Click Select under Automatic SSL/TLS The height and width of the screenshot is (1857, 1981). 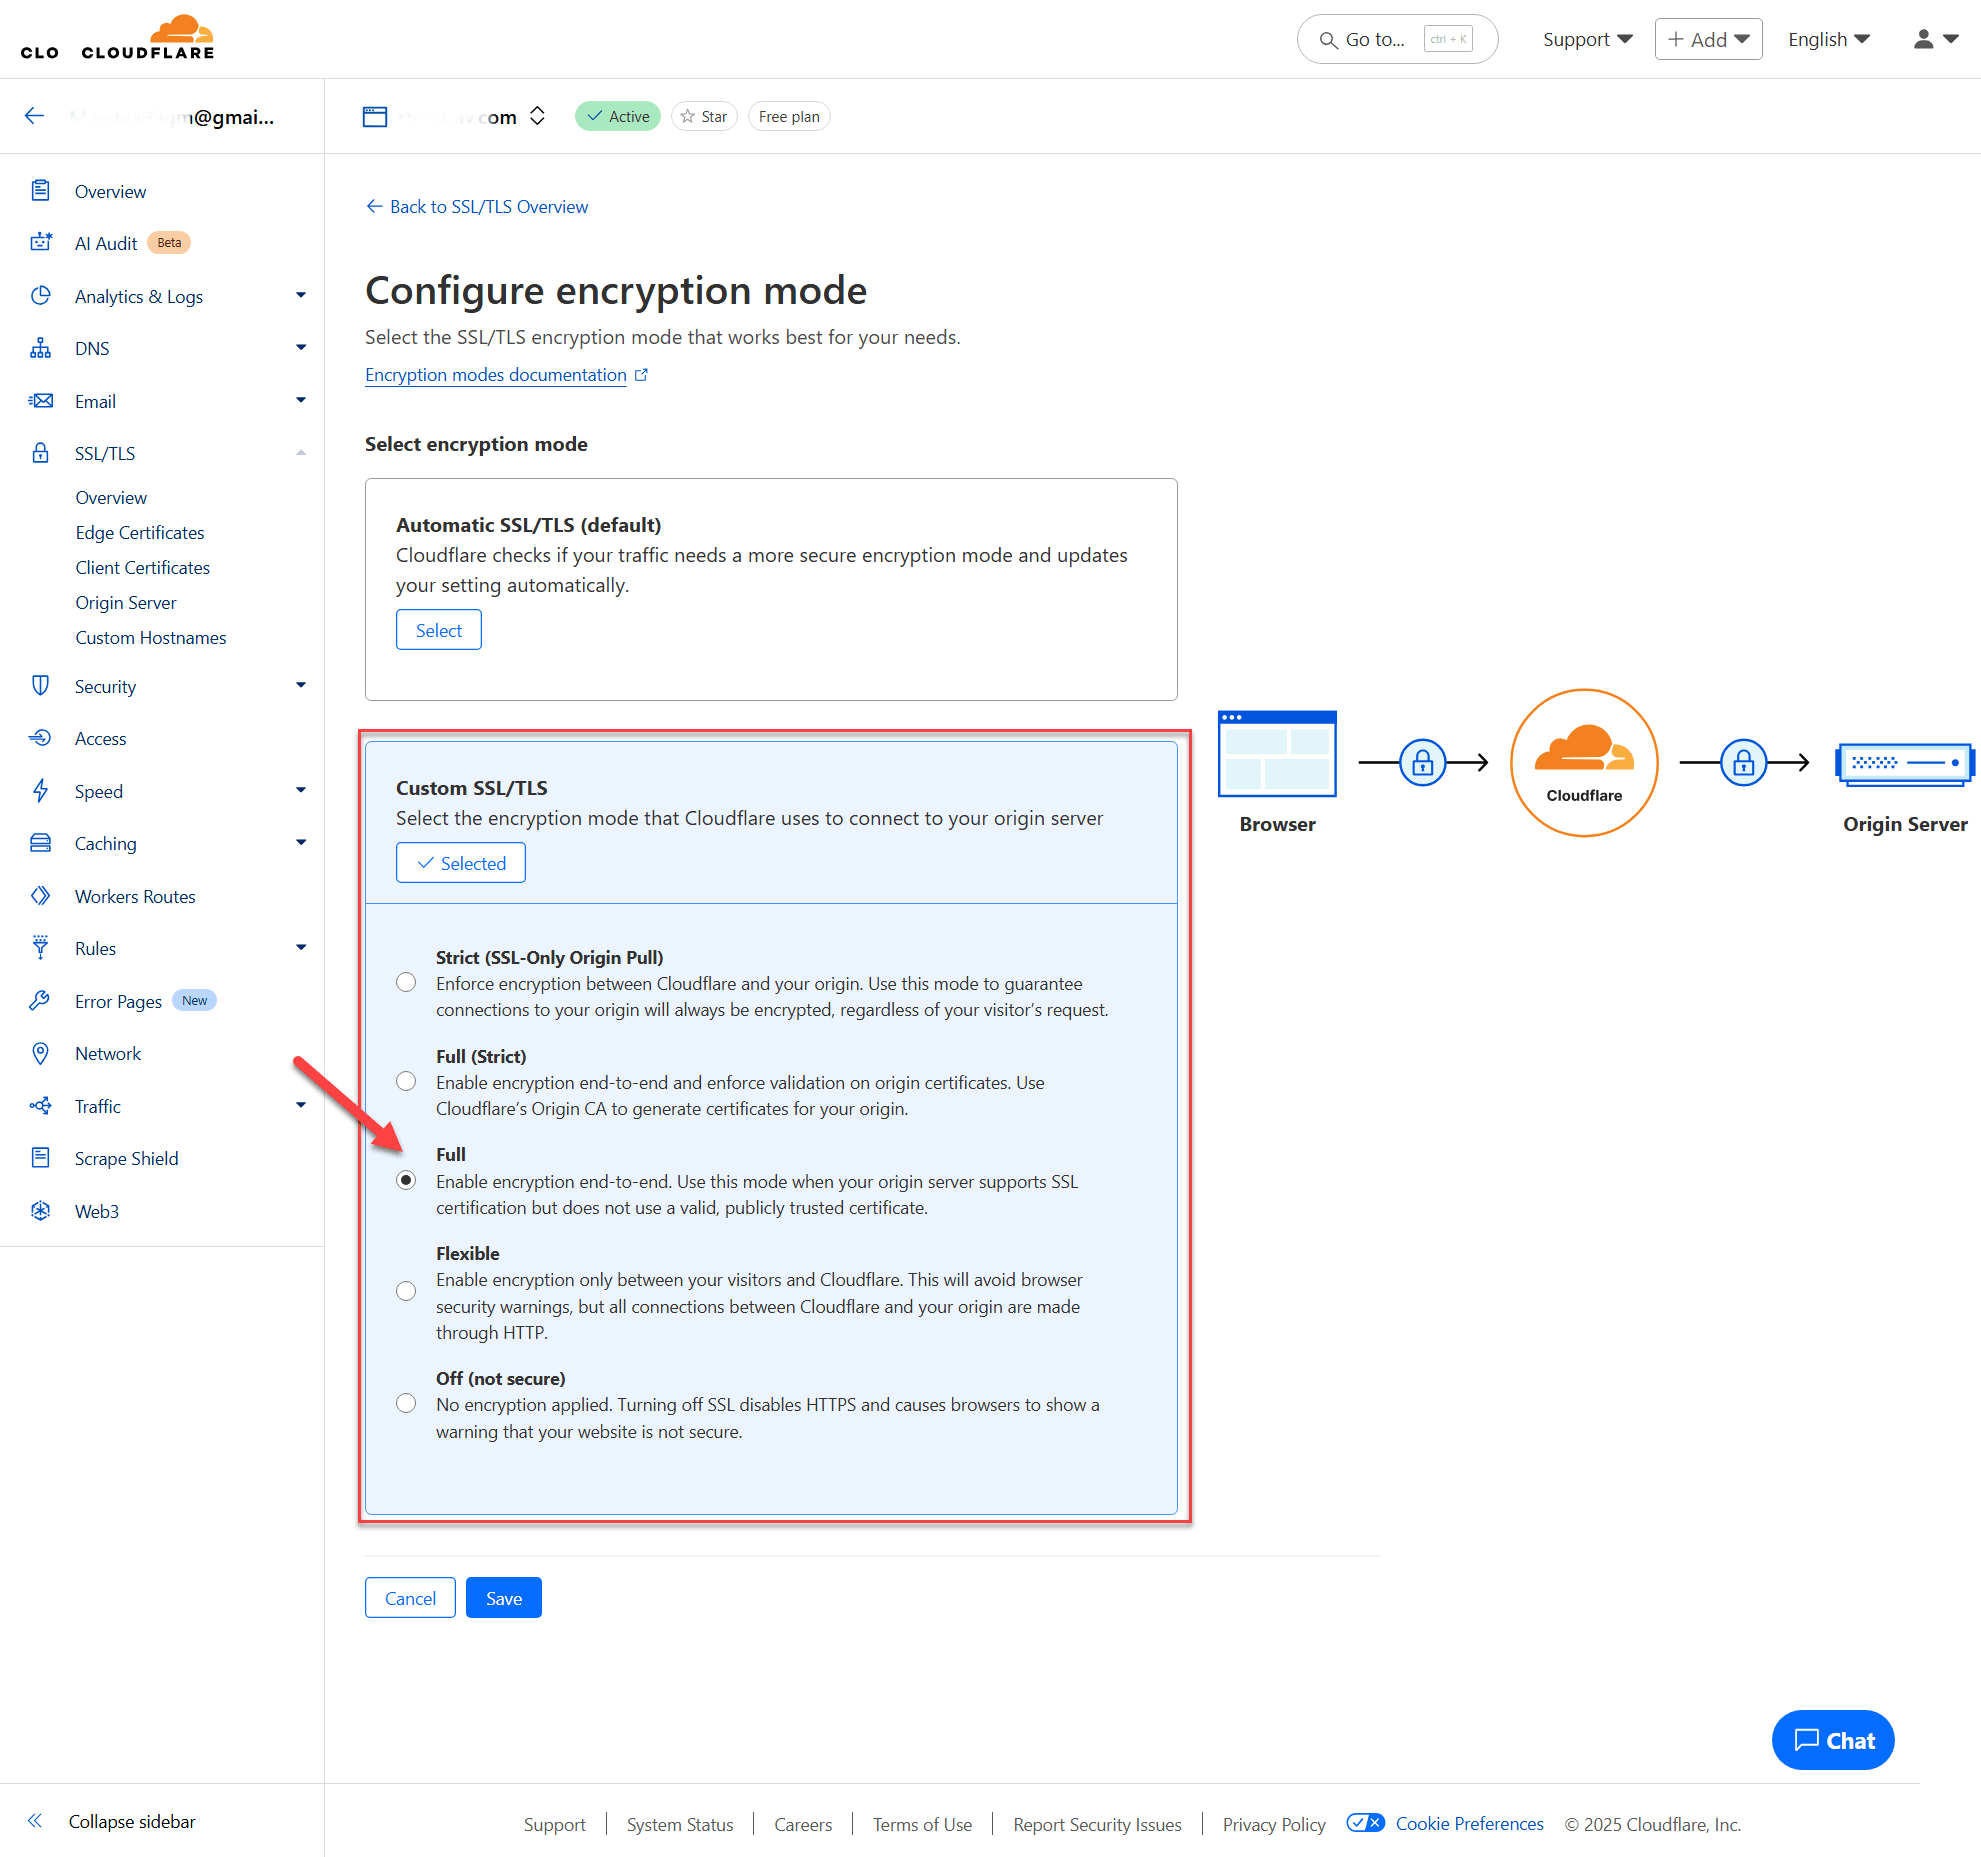(x=439, y=630)
